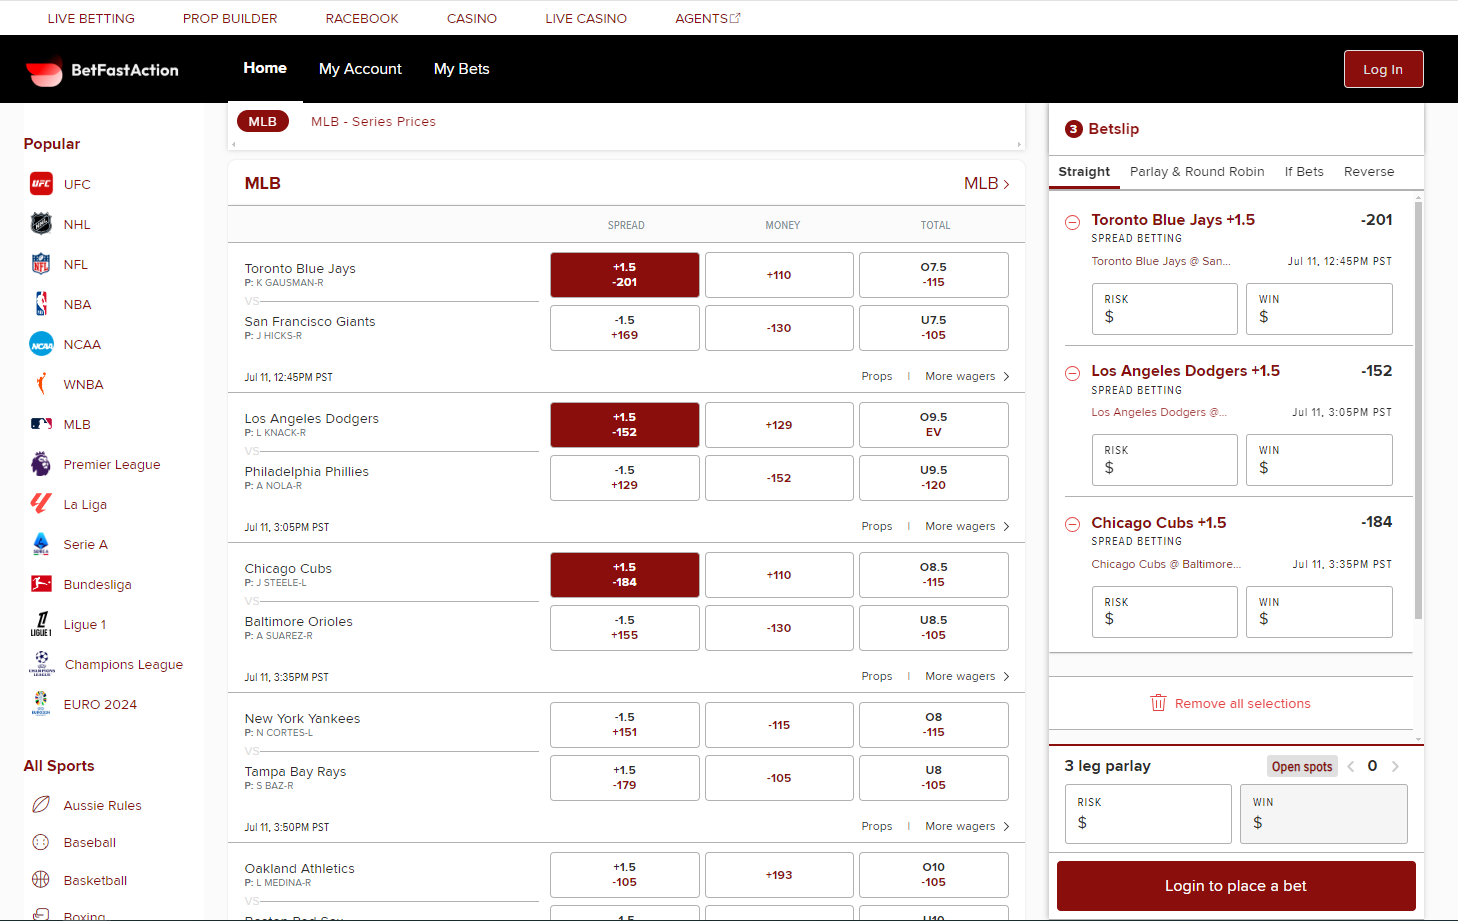Open the Bundesliga icon
Viewport: 1458px width, 921px height.
tap(41, 584)
